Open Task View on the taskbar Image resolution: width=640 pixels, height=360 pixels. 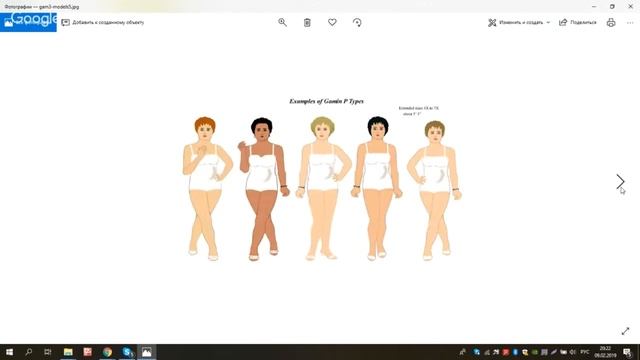tap(48, 352)
